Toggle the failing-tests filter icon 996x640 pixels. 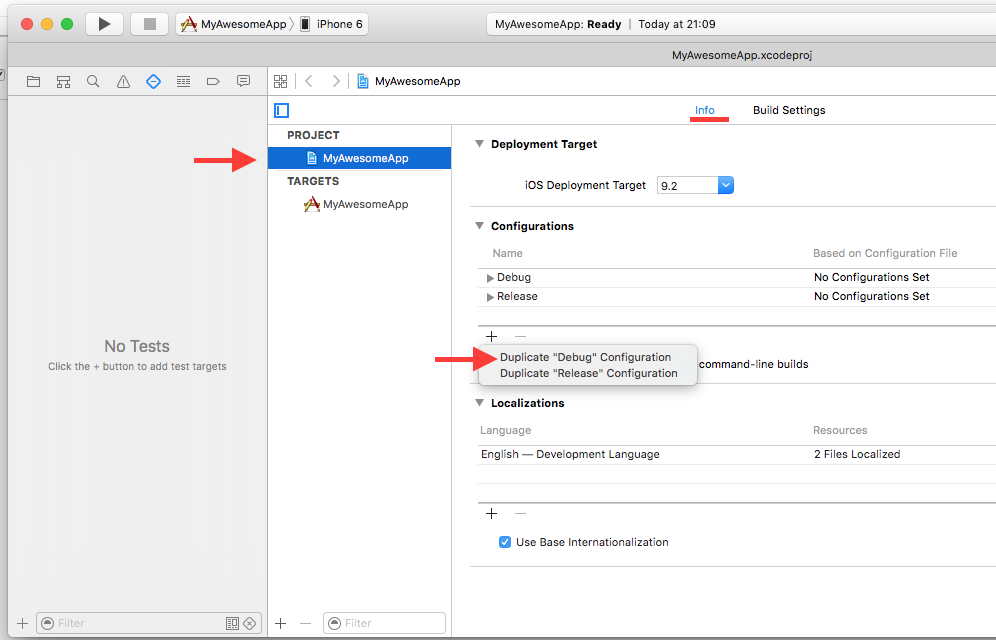coord(250,623)
